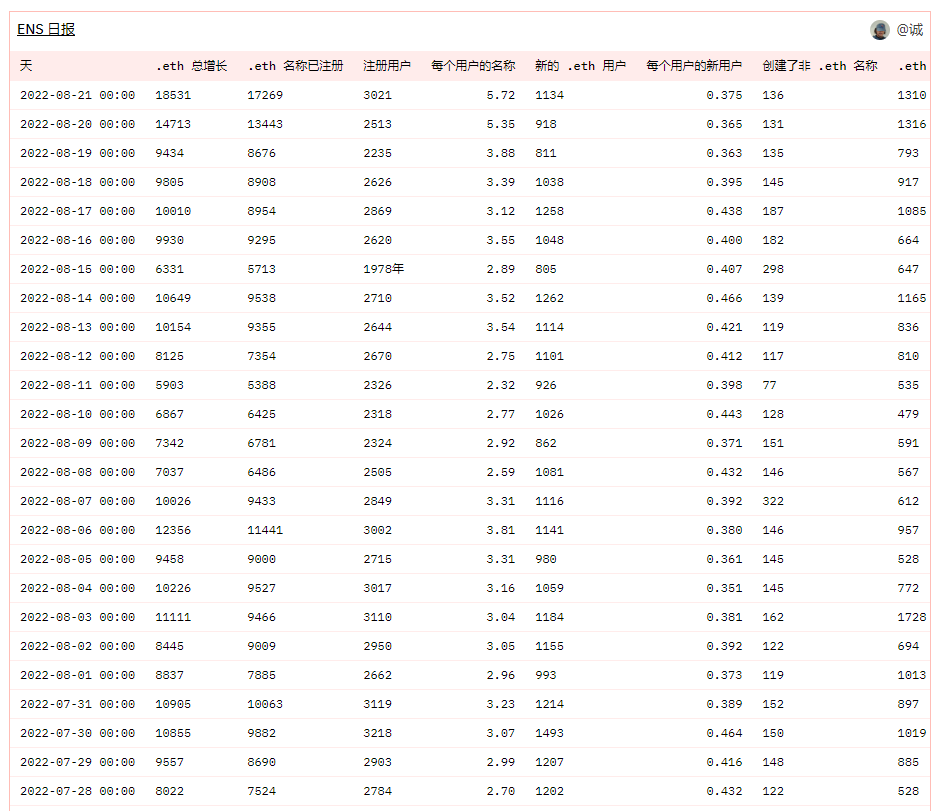Select date cell 2022-08-04 00:00
Screen dimensions: 931x811
click(78, 588)
